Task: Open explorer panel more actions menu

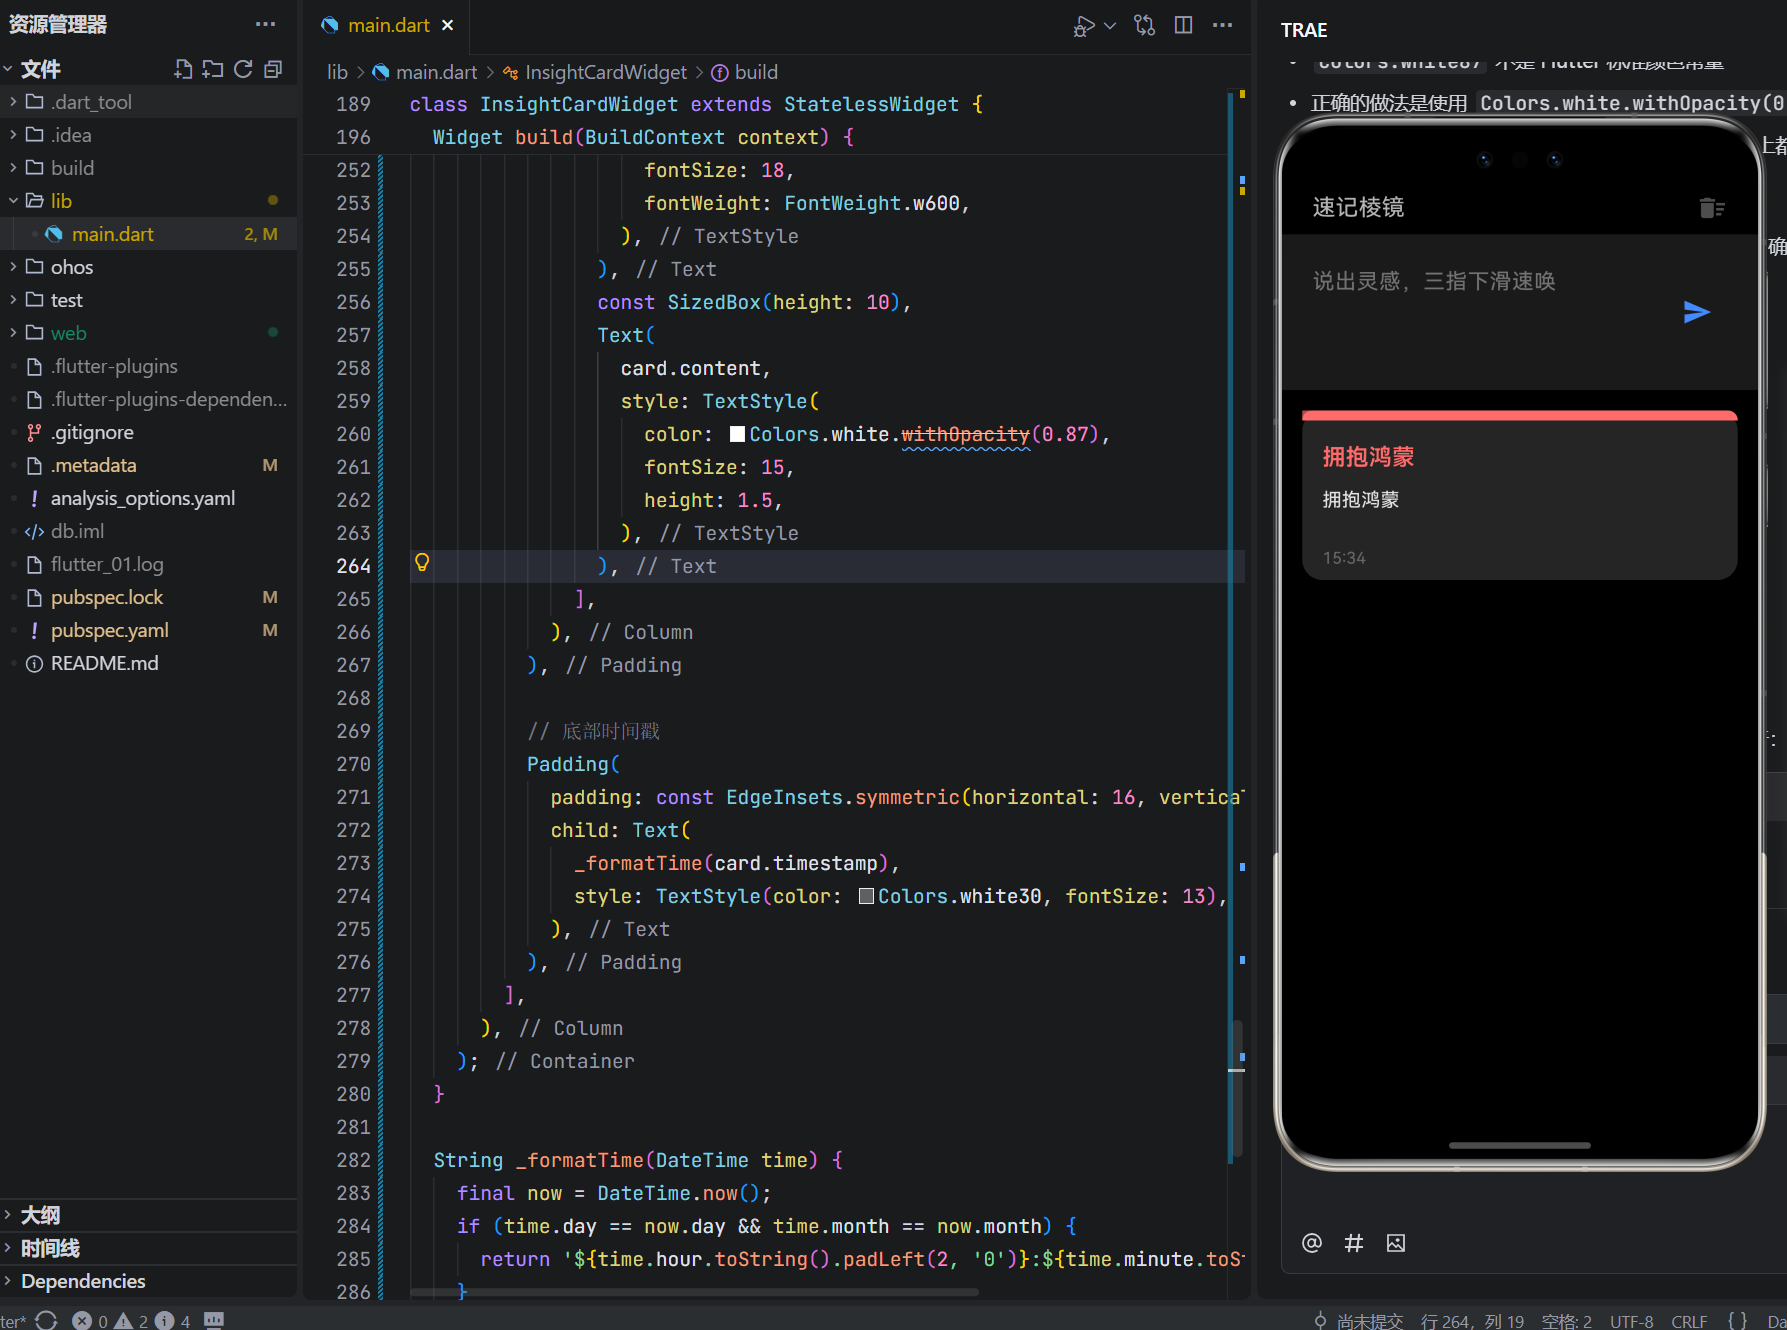Action: [x=265, y=24]
